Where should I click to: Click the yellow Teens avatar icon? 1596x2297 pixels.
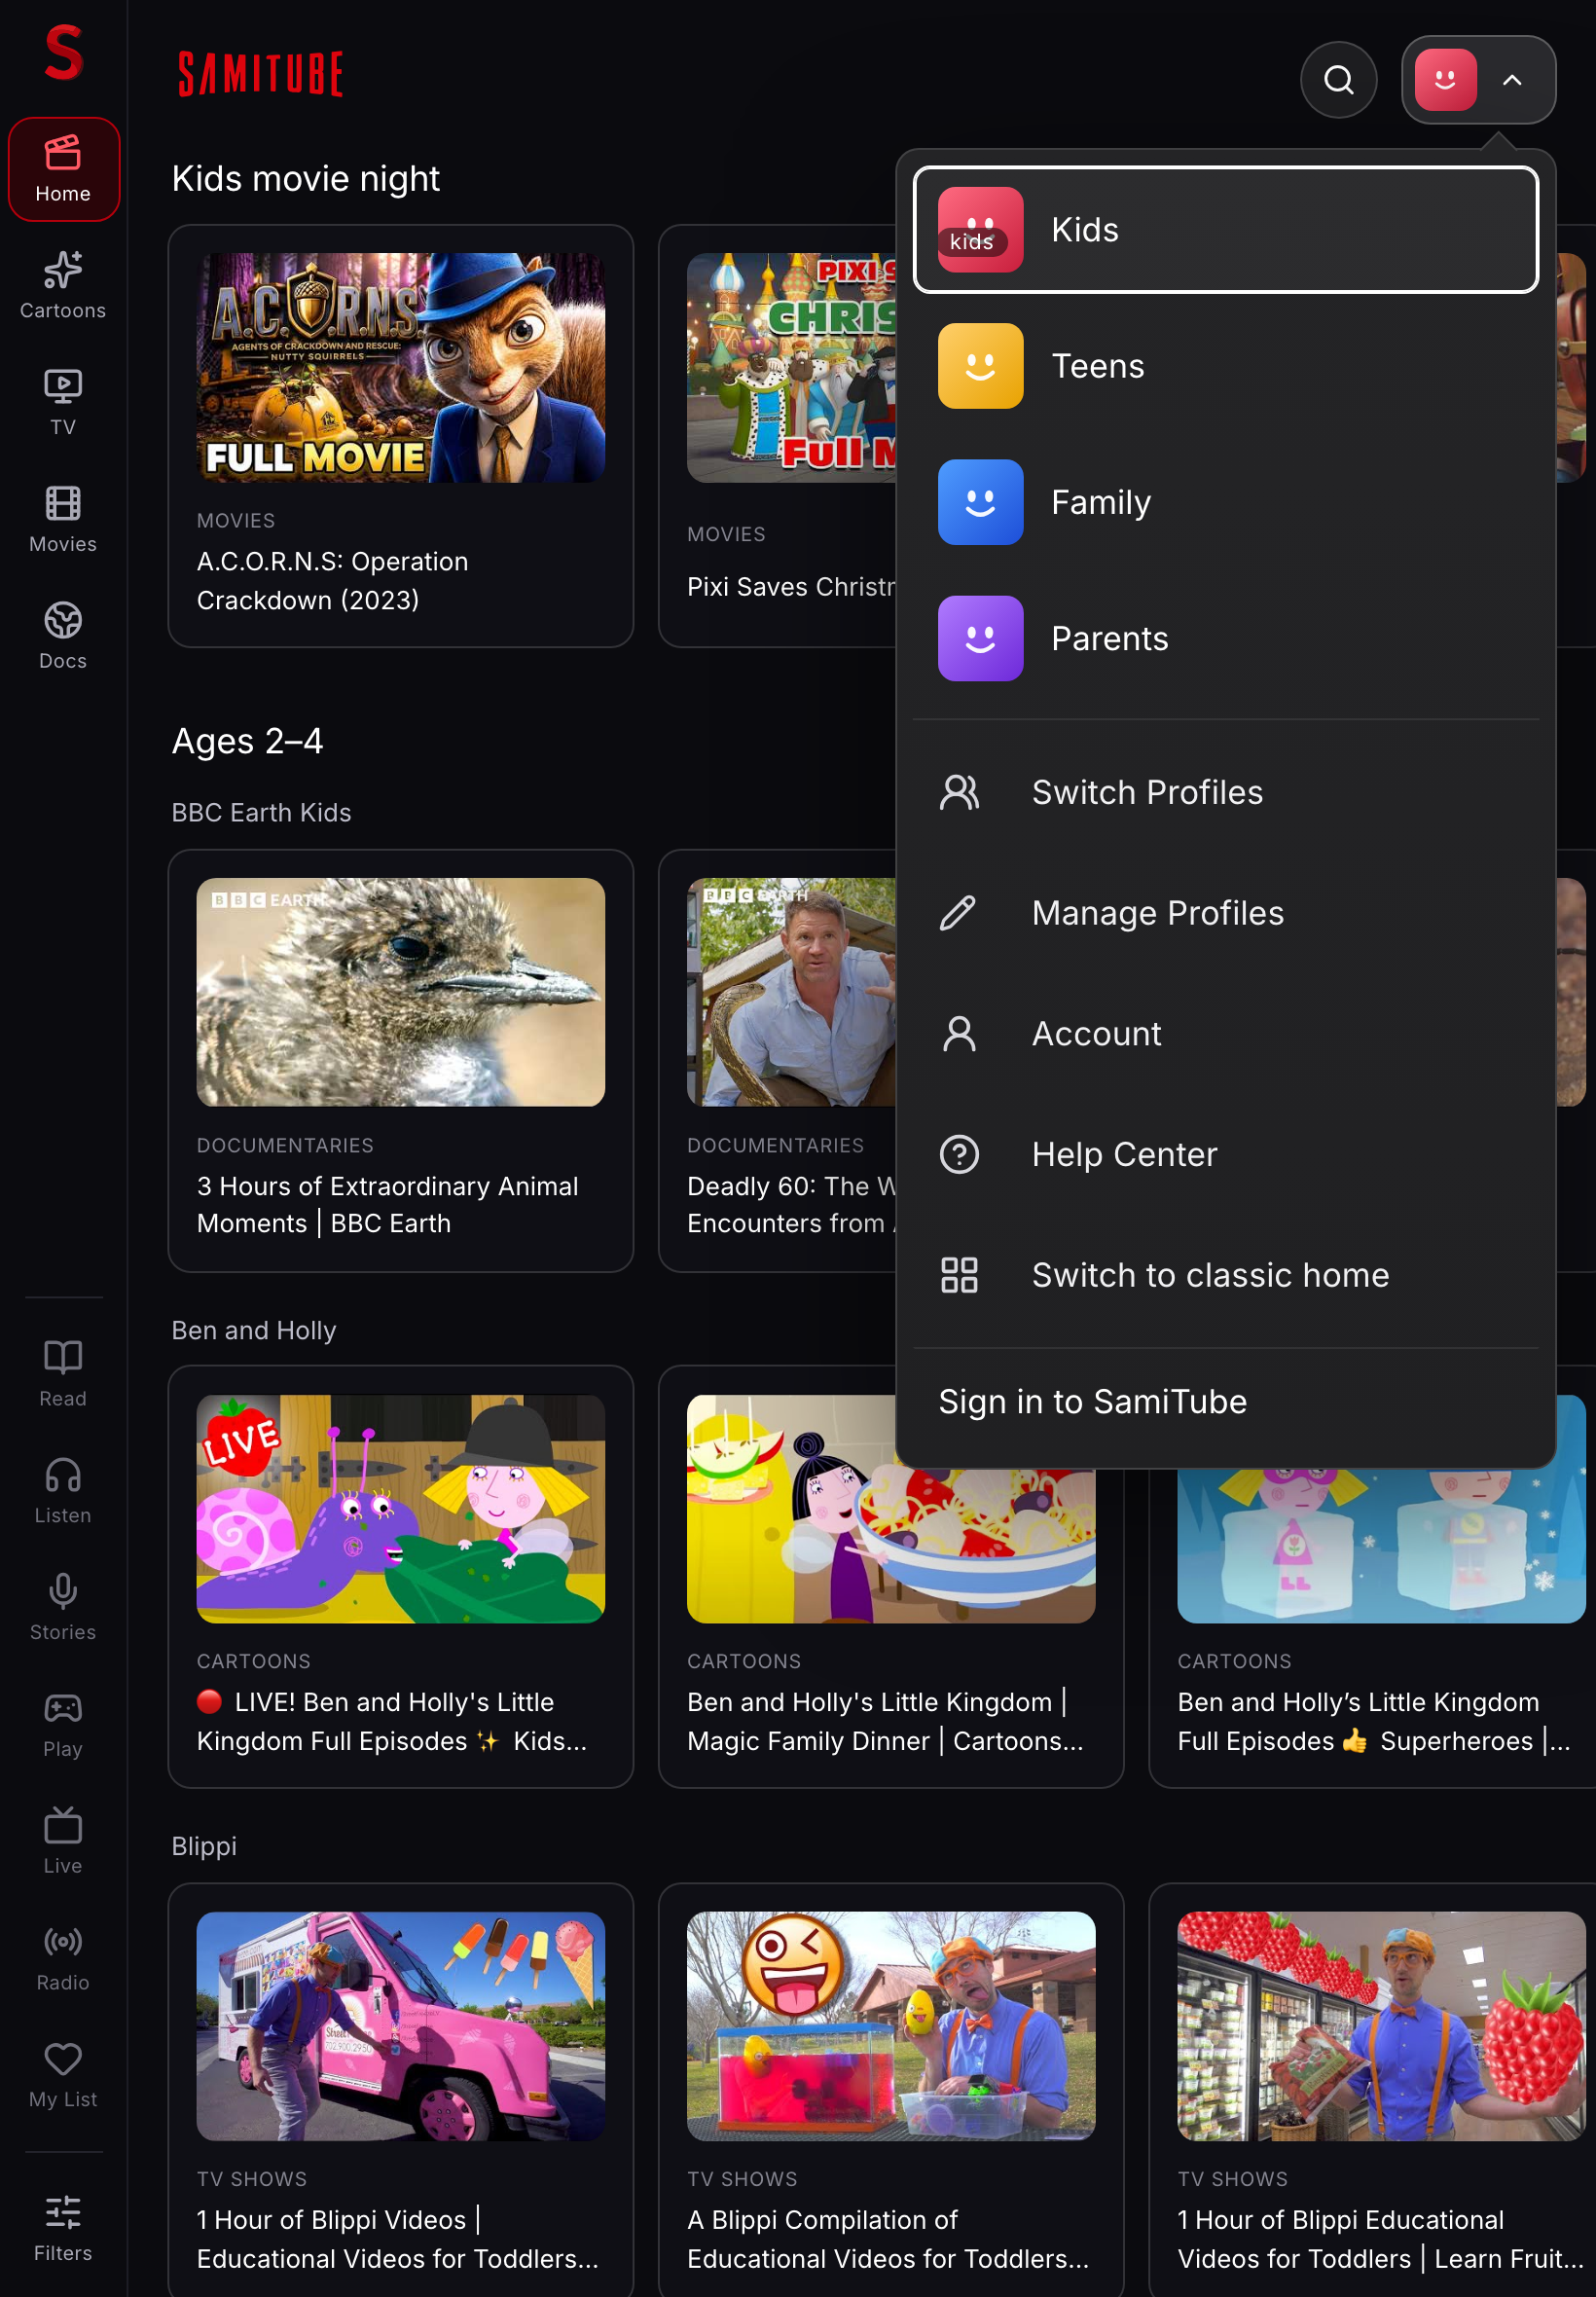980,366
